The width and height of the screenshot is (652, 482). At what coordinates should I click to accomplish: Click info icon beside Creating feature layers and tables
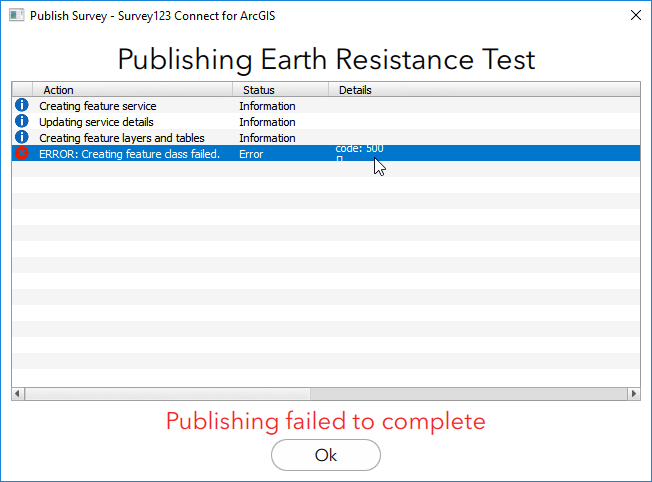22,137
